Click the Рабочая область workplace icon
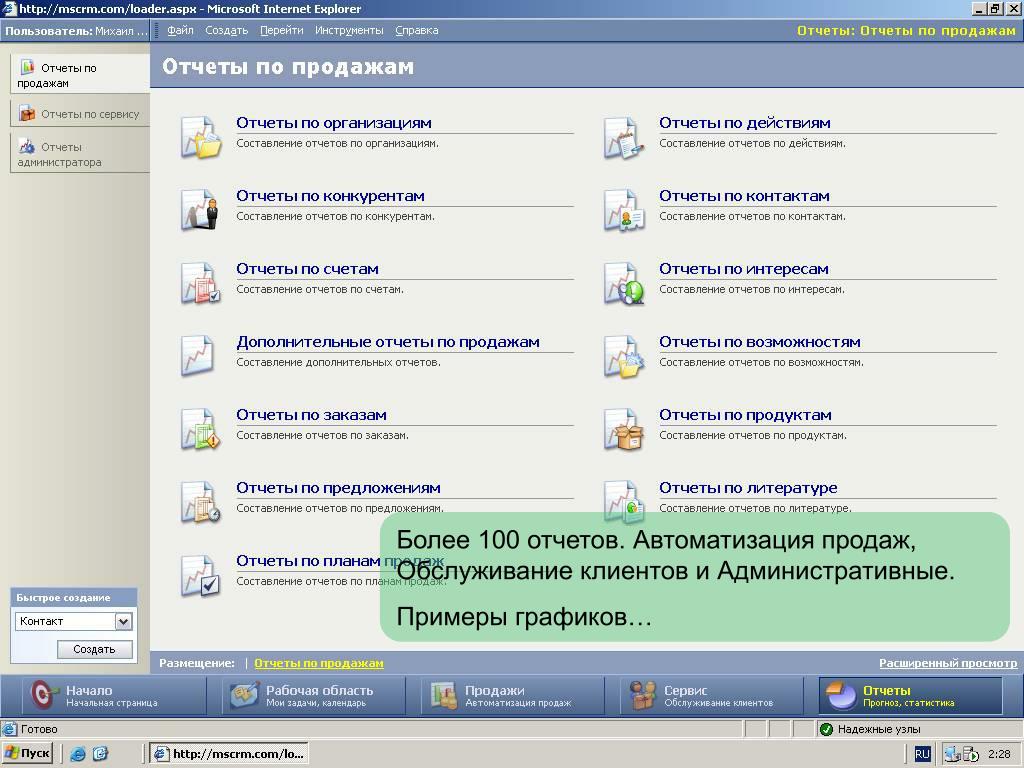 pos(245,695)
